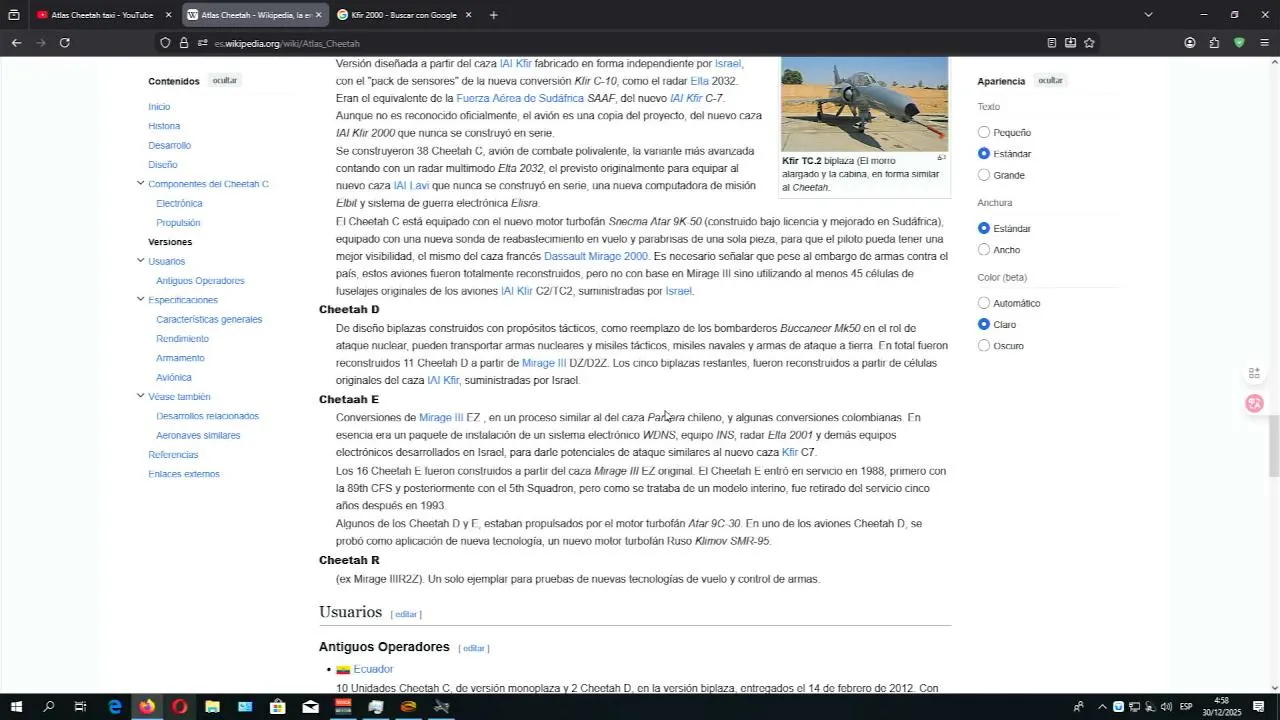Open Windows taskbar search magnifier
Screen dimensions: 1280x720
tap(48, 707)
